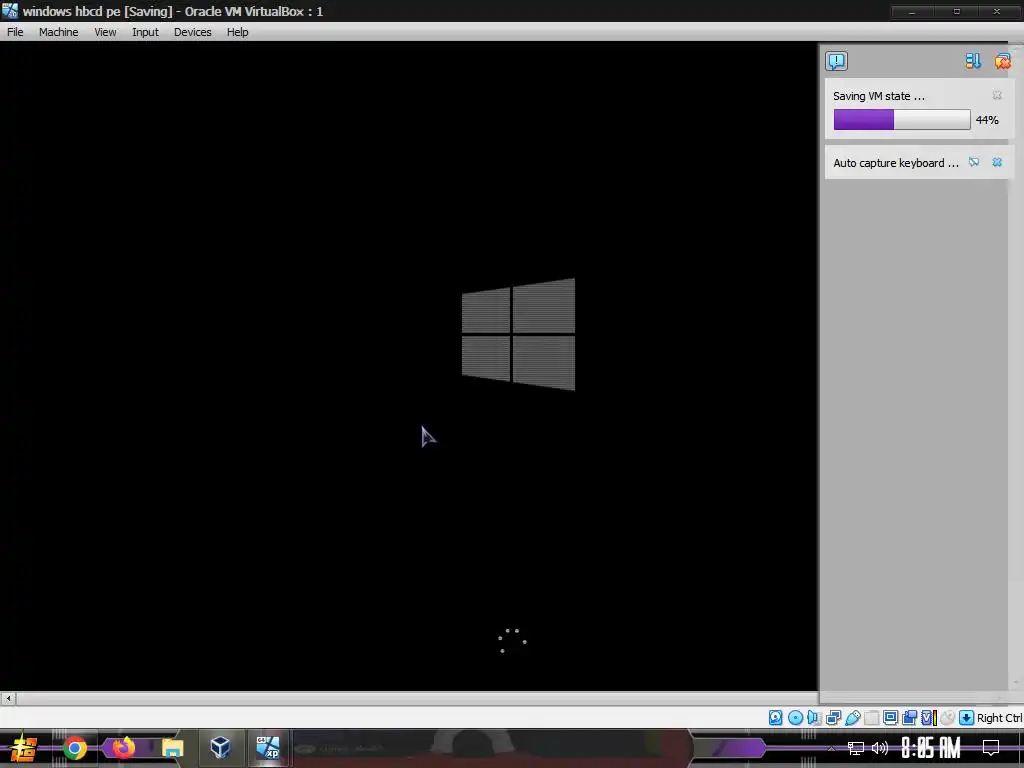Click the optical disk indicator
Image resolution: width=1024 pixels, height=768 pixels.
[x=795, y=718]
